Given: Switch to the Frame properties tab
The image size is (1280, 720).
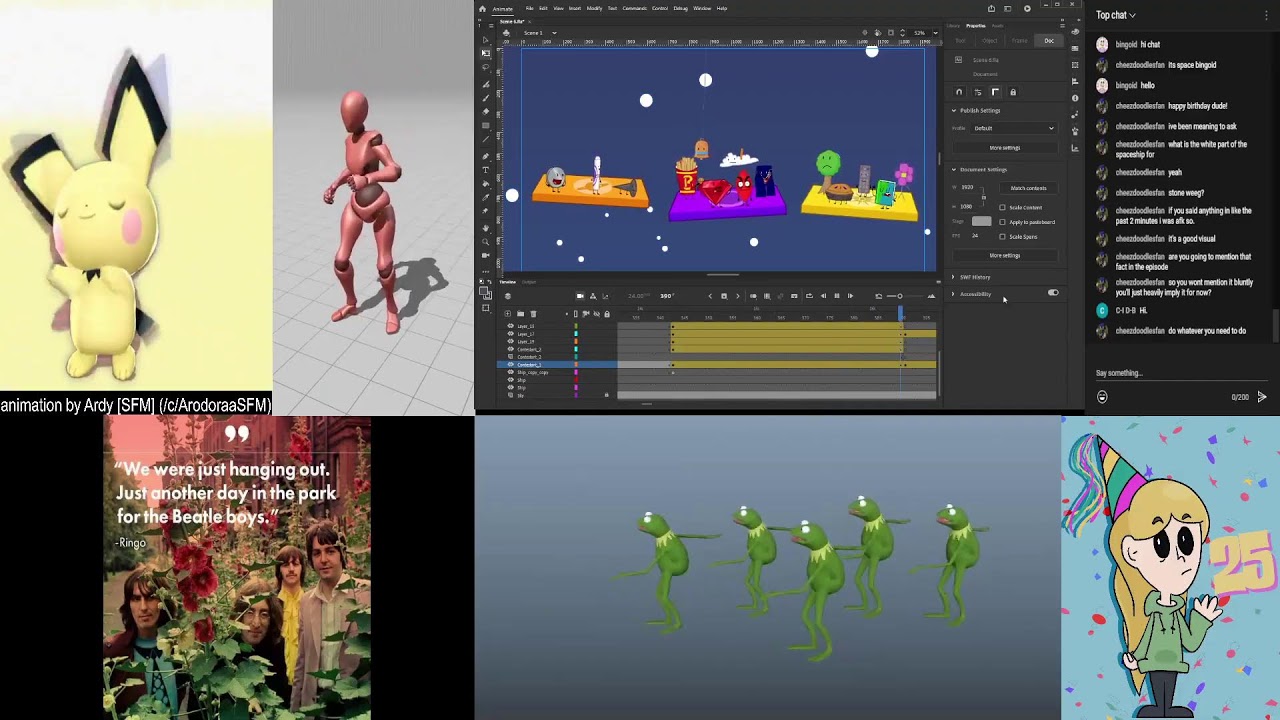Looking at the screenshot, I should click(x=1020, y=40).
